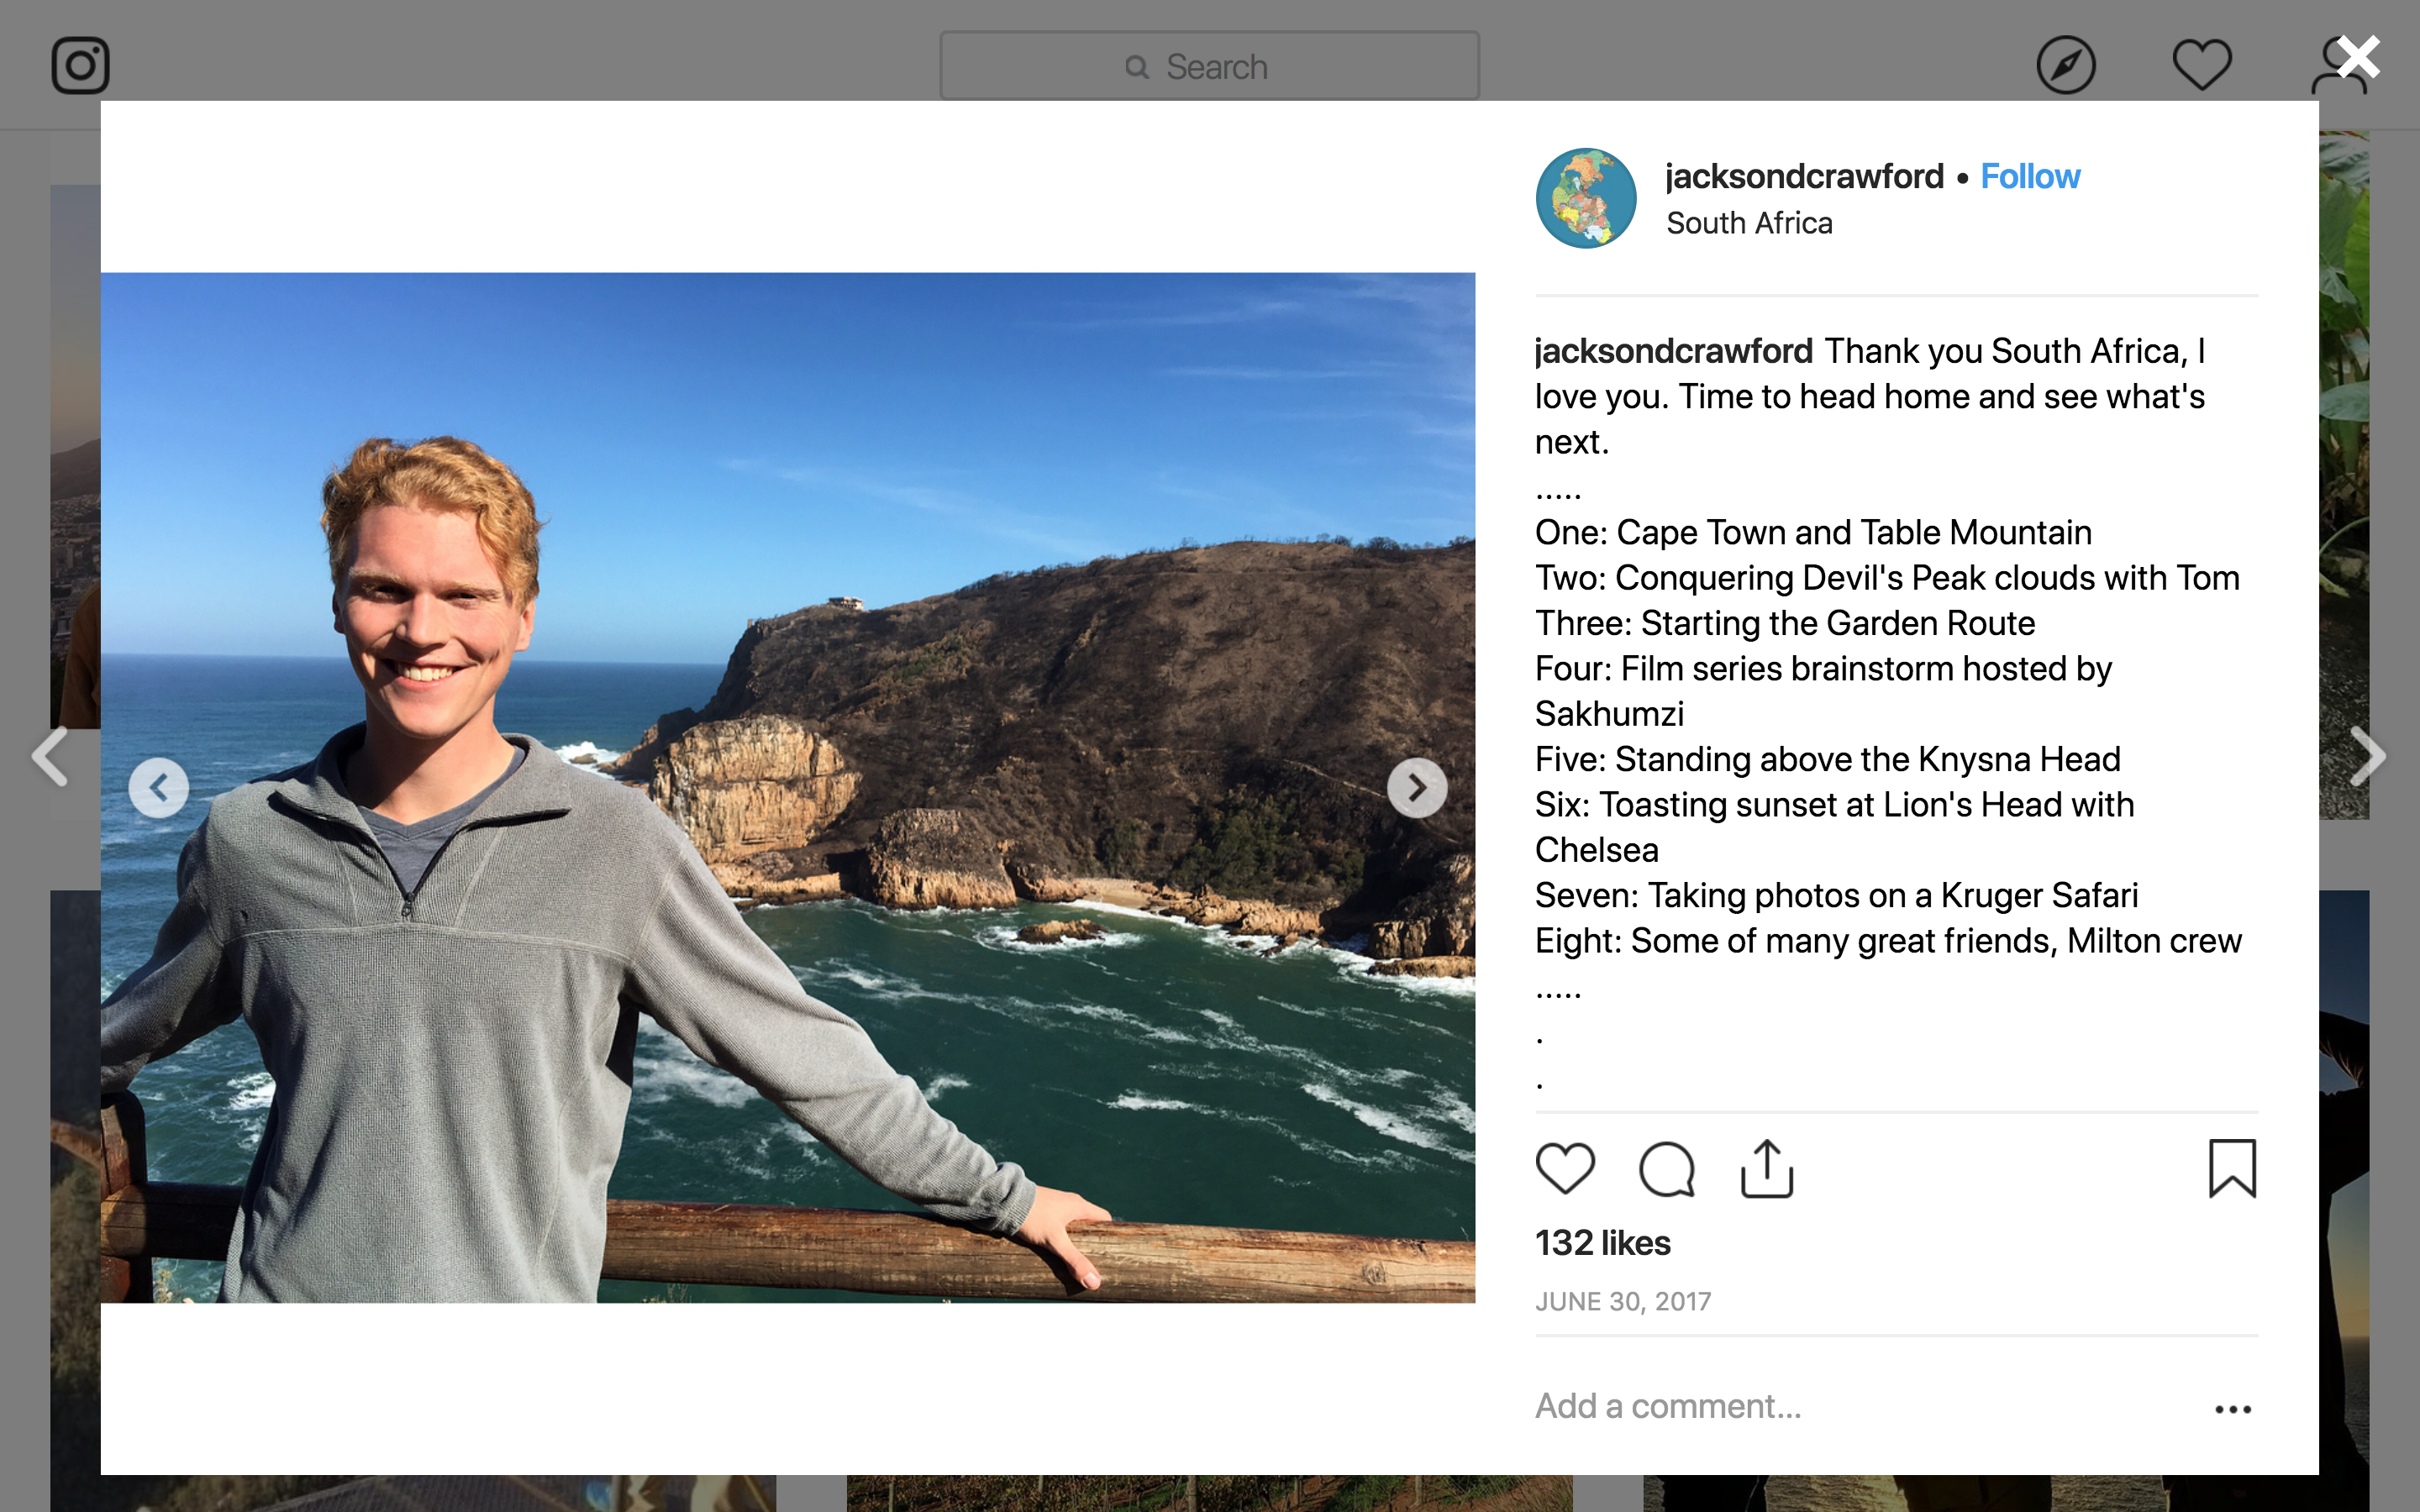
Task: Close the post modal
Action: 2359,58
